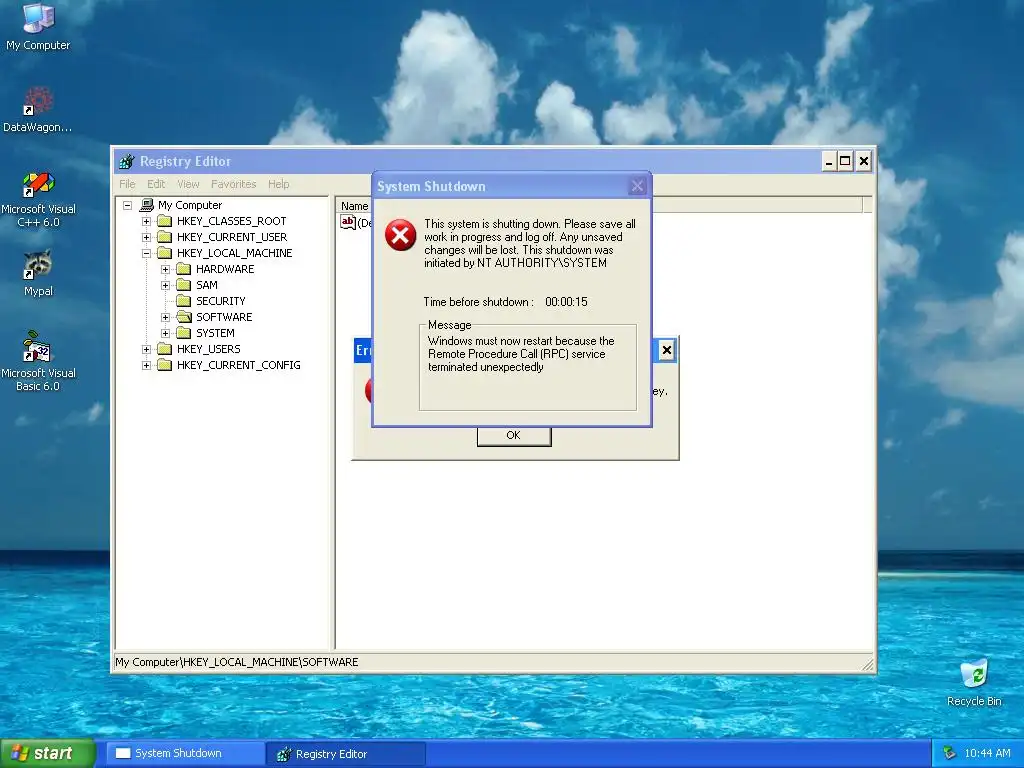Expand the HKEY_USERS key
This screenshot has height=768, width=1024.
tap(146, 349)
